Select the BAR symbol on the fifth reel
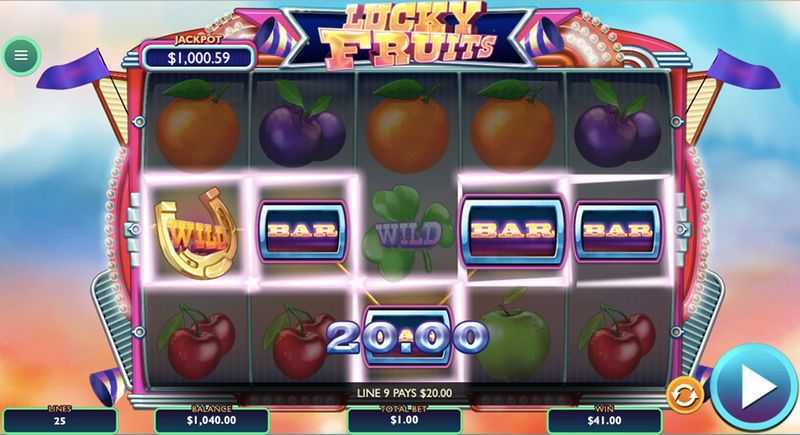 pyautogui.click(x=618, y=231)
